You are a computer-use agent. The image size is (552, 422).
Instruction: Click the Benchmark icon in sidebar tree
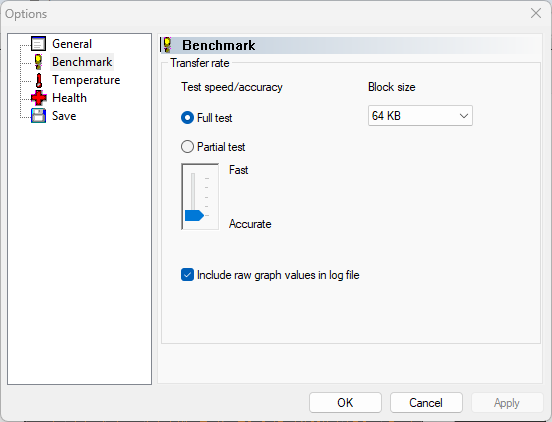click(38, 62)
